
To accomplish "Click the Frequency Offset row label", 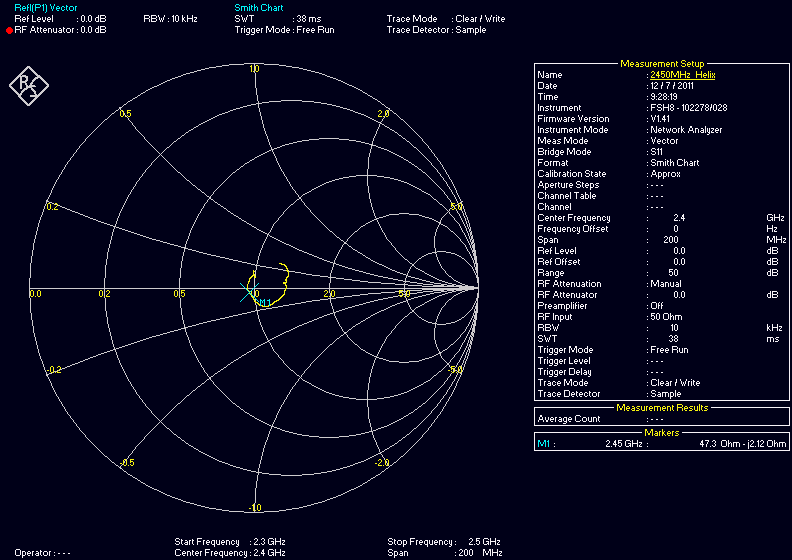I will click(x=573, y=229).
